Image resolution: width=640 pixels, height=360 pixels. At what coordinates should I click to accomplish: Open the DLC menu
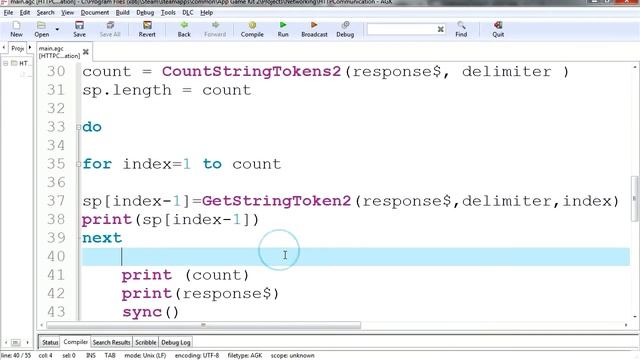tap(188, 13)
